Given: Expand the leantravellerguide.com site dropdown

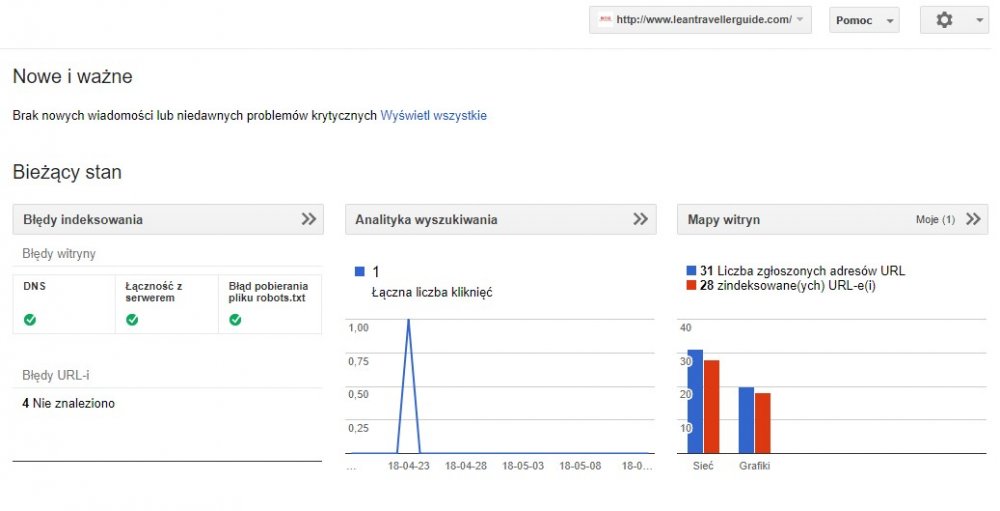Looking at the screenshot, I should (799, 20).
